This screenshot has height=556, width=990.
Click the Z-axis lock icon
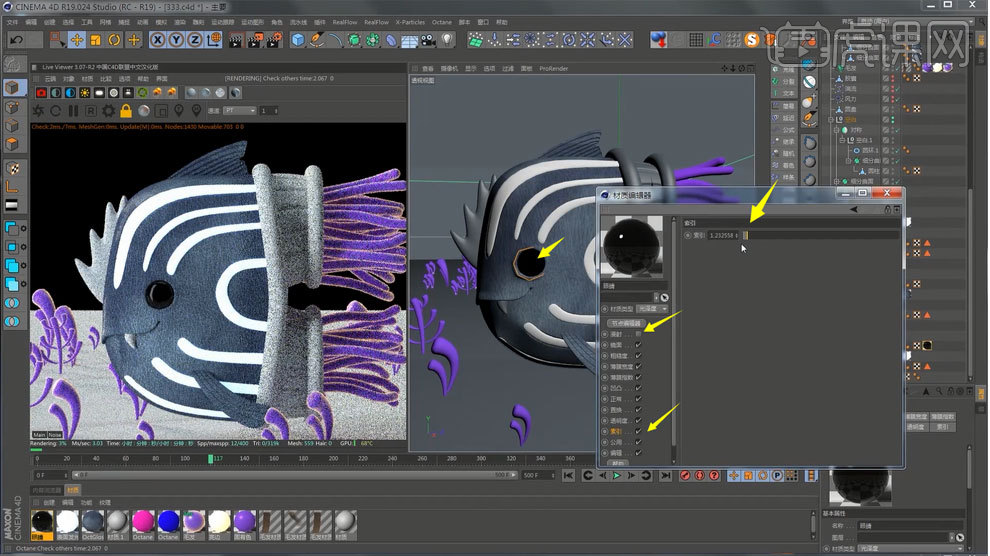(x=195, y=40)
